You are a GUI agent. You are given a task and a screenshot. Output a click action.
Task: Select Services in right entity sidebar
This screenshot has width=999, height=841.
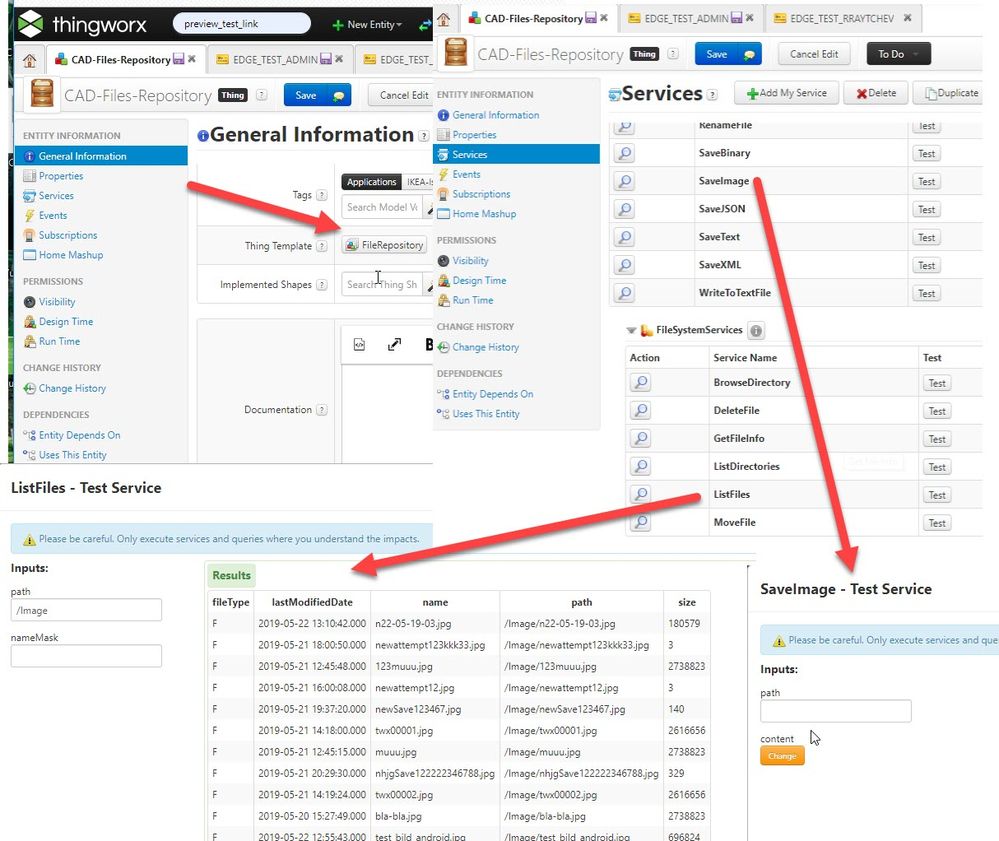[x=516, y=154]
